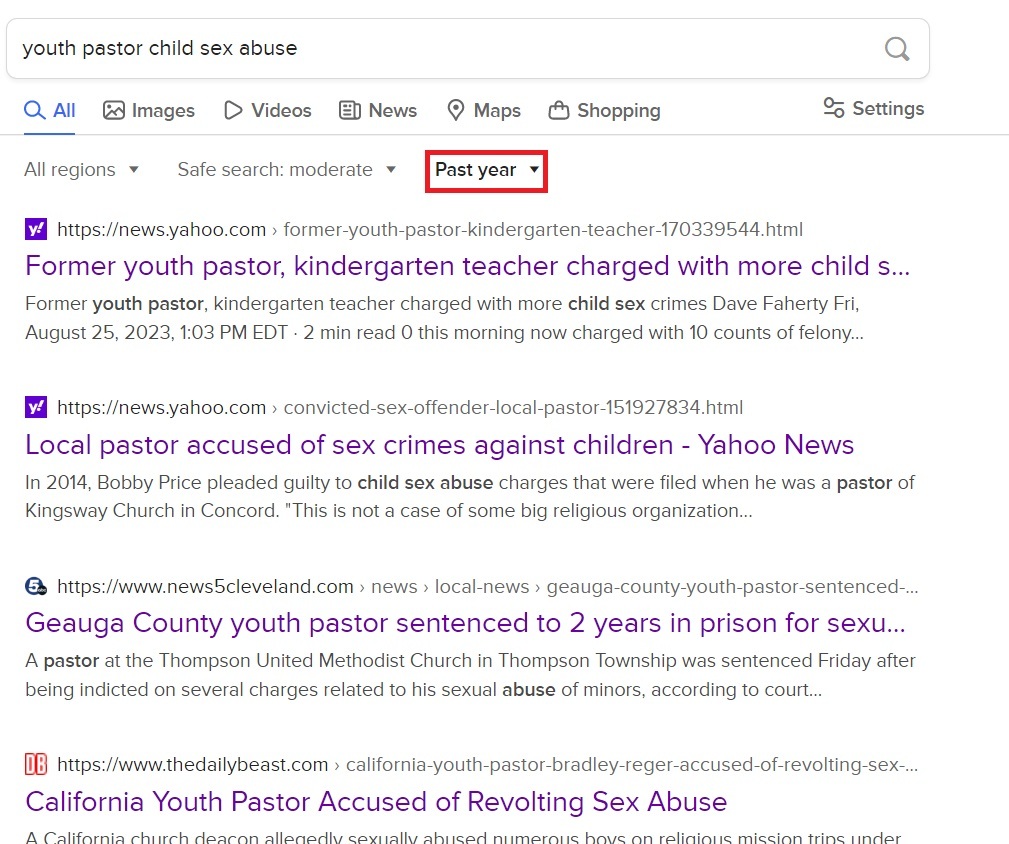Click the Yahoo favicon on first result

36,229
